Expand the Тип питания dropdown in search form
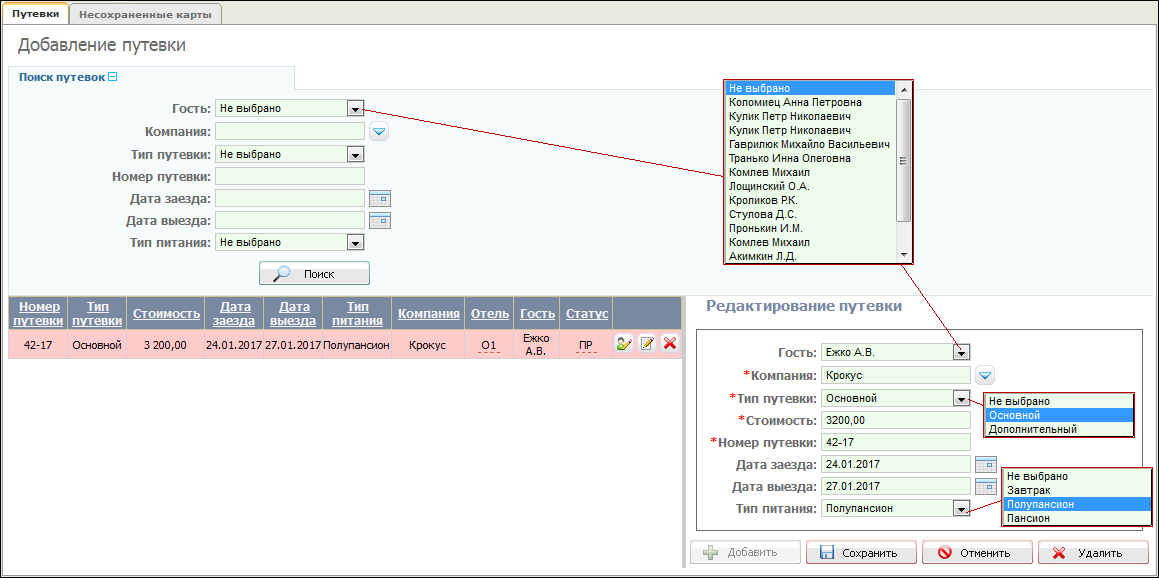Viewport: 1159px width, 578px height. tap(354, 242)
